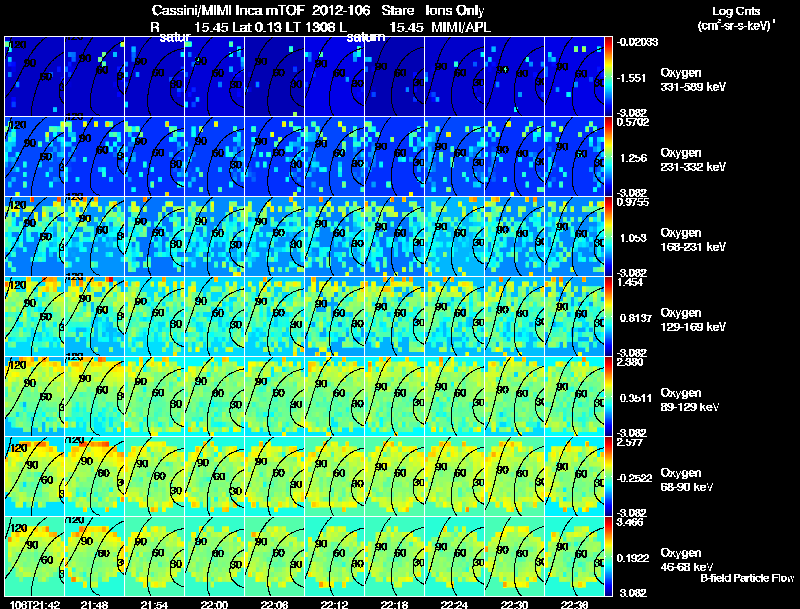Click the Oxygen 89-129 keV row label
The width and height of the screenshot is (800, 609).
tap(690, 400)
